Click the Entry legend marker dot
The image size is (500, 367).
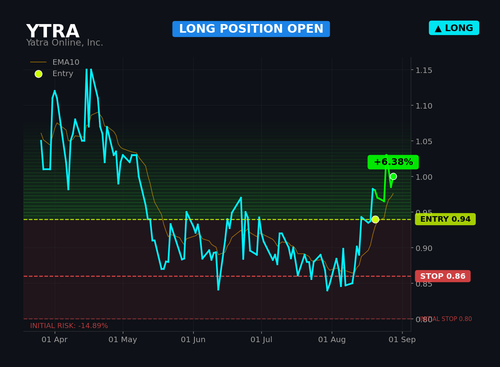(x=39, y=74)
